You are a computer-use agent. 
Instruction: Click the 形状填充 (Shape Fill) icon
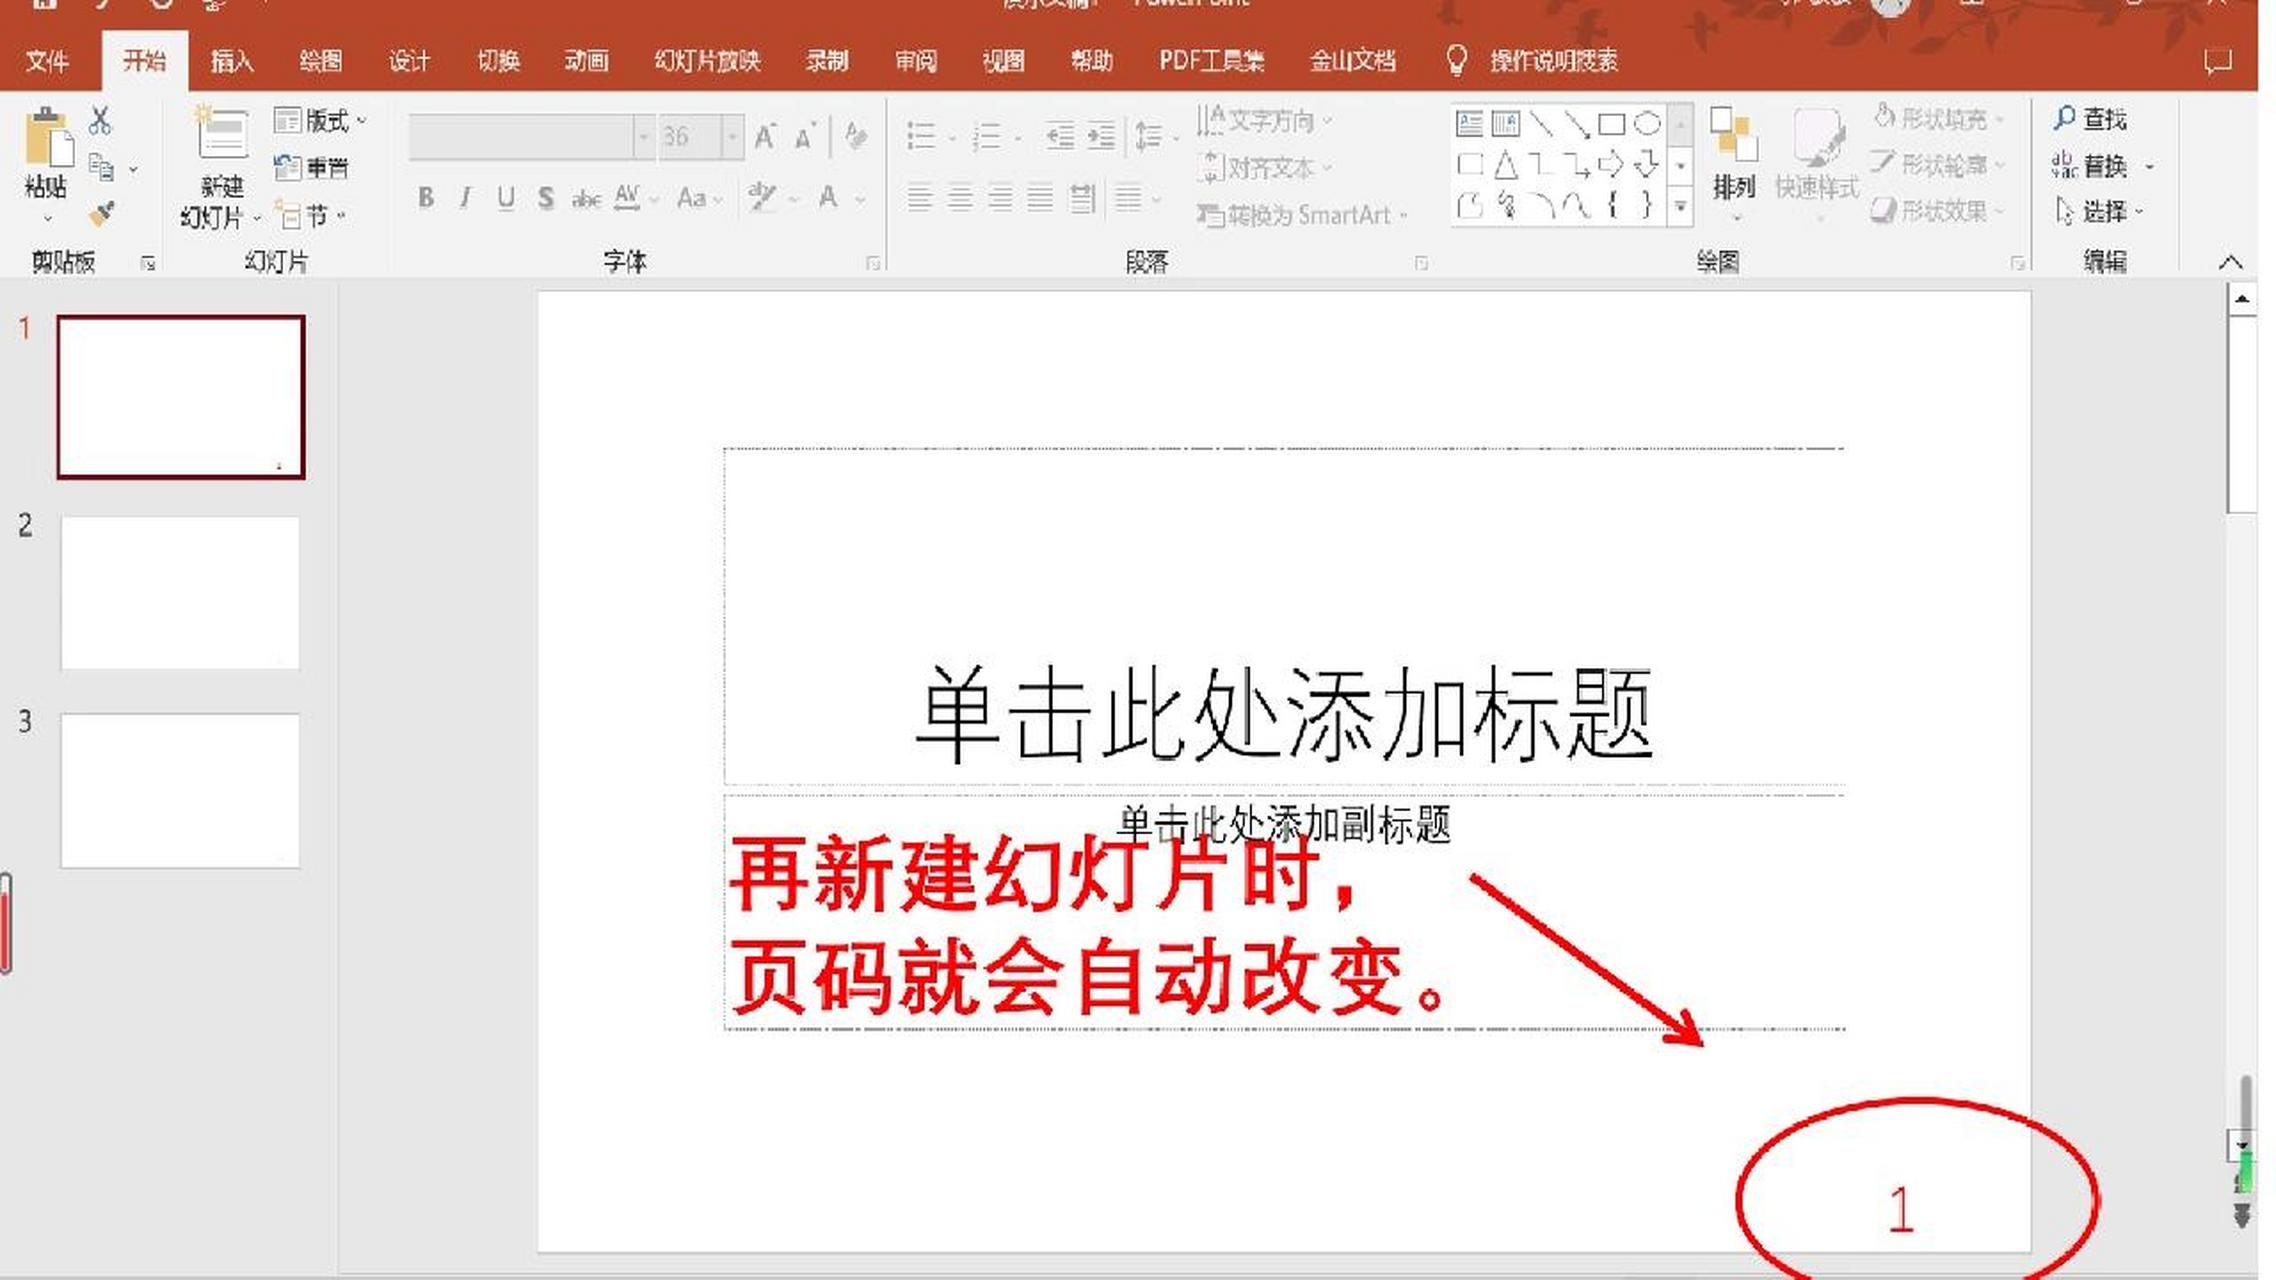tap(1884, 118)
